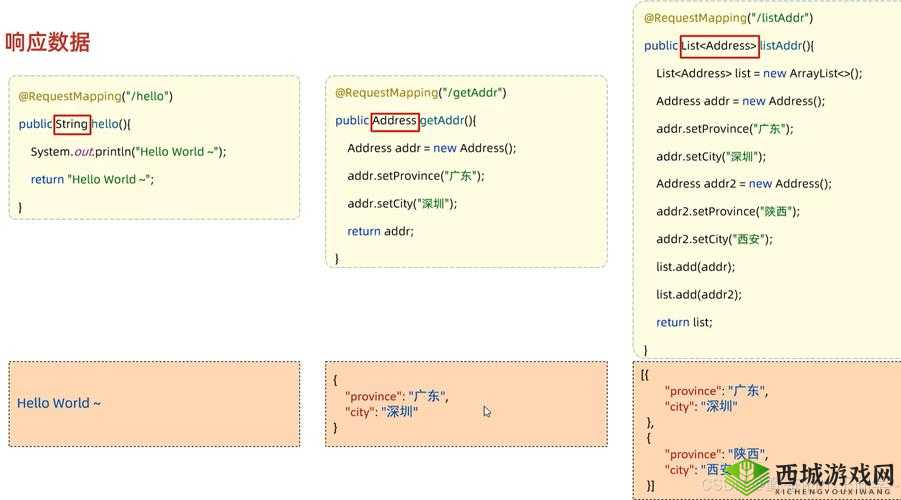Click the addr2.setProvince("陕西") line

[x=728, y=212]
